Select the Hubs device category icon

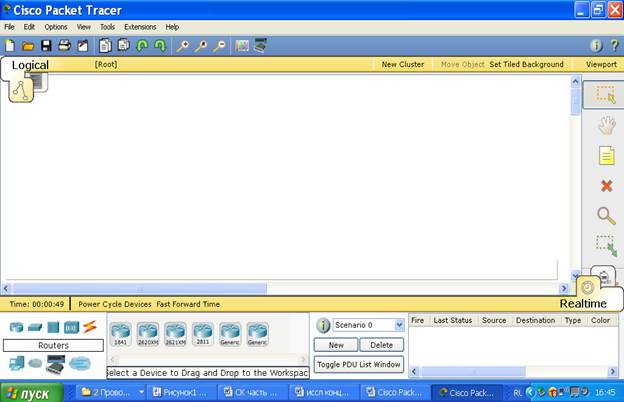coord(53,328)
